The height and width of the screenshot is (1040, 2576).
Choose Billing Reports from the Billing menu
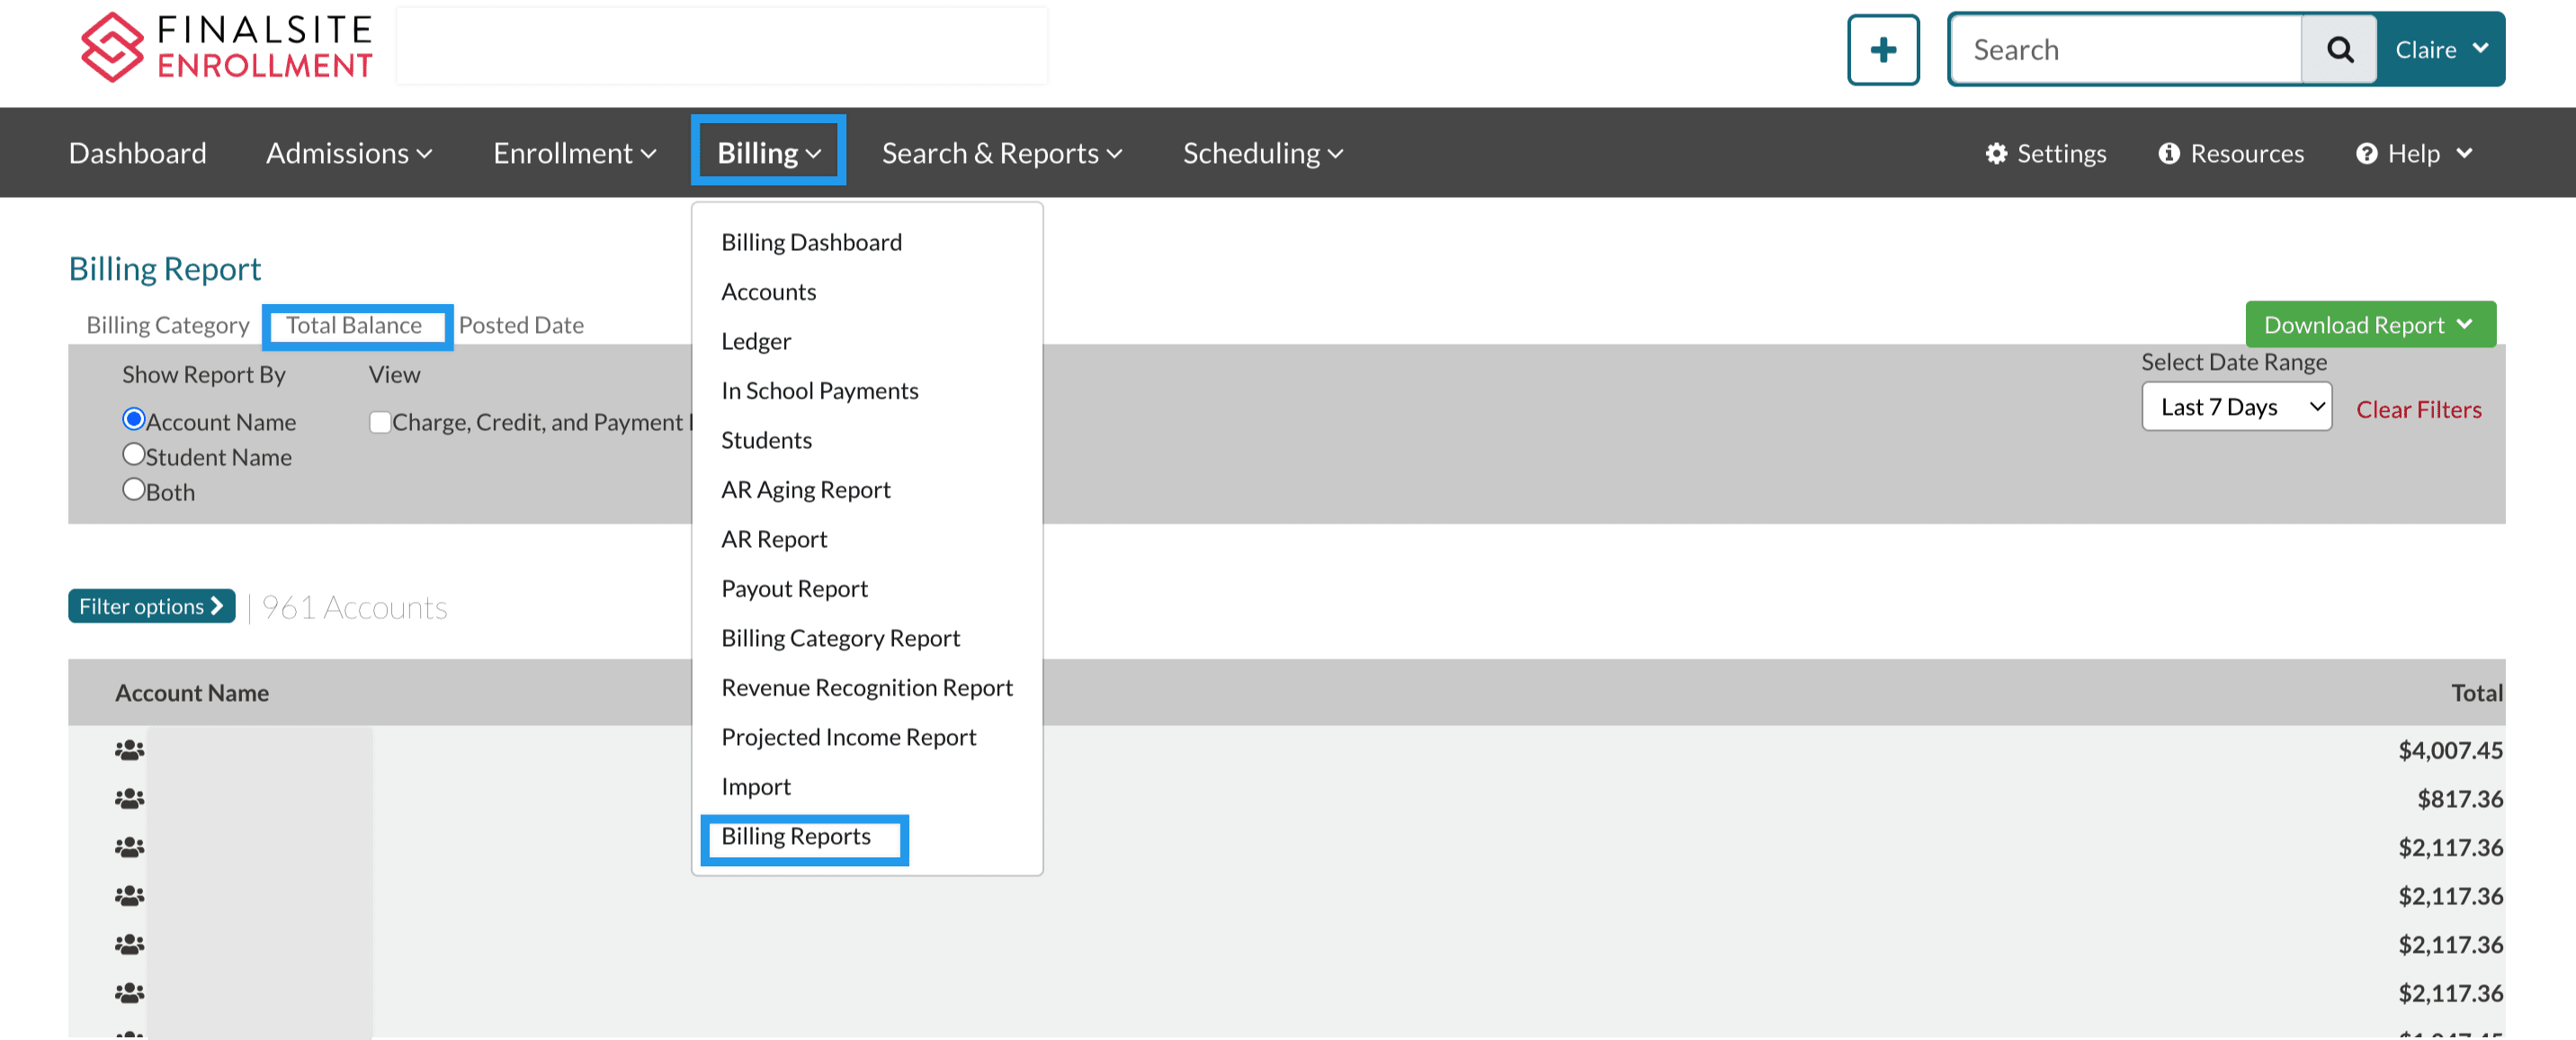[796, 836]
